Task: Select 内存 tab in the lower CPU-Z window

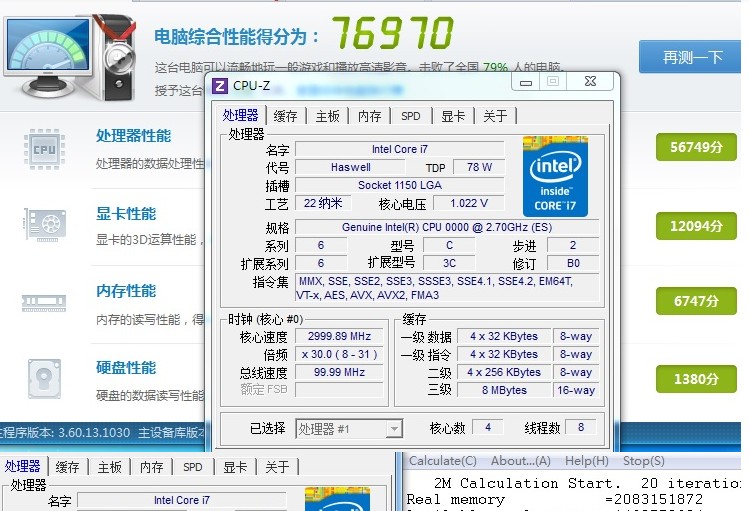Action: [151, 467]
